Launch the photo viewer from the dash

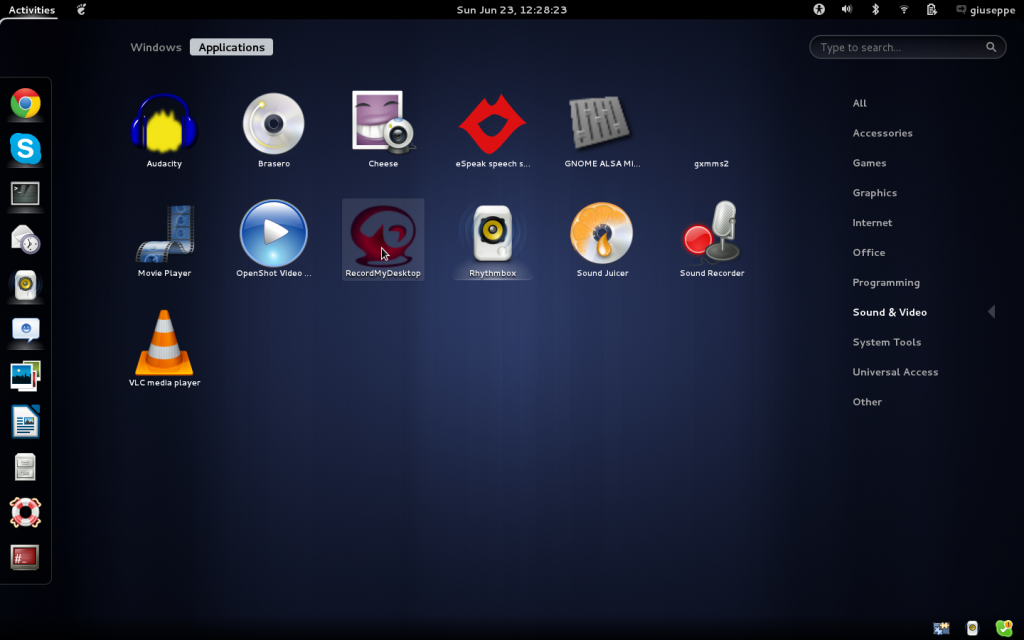tap(25, 376)
